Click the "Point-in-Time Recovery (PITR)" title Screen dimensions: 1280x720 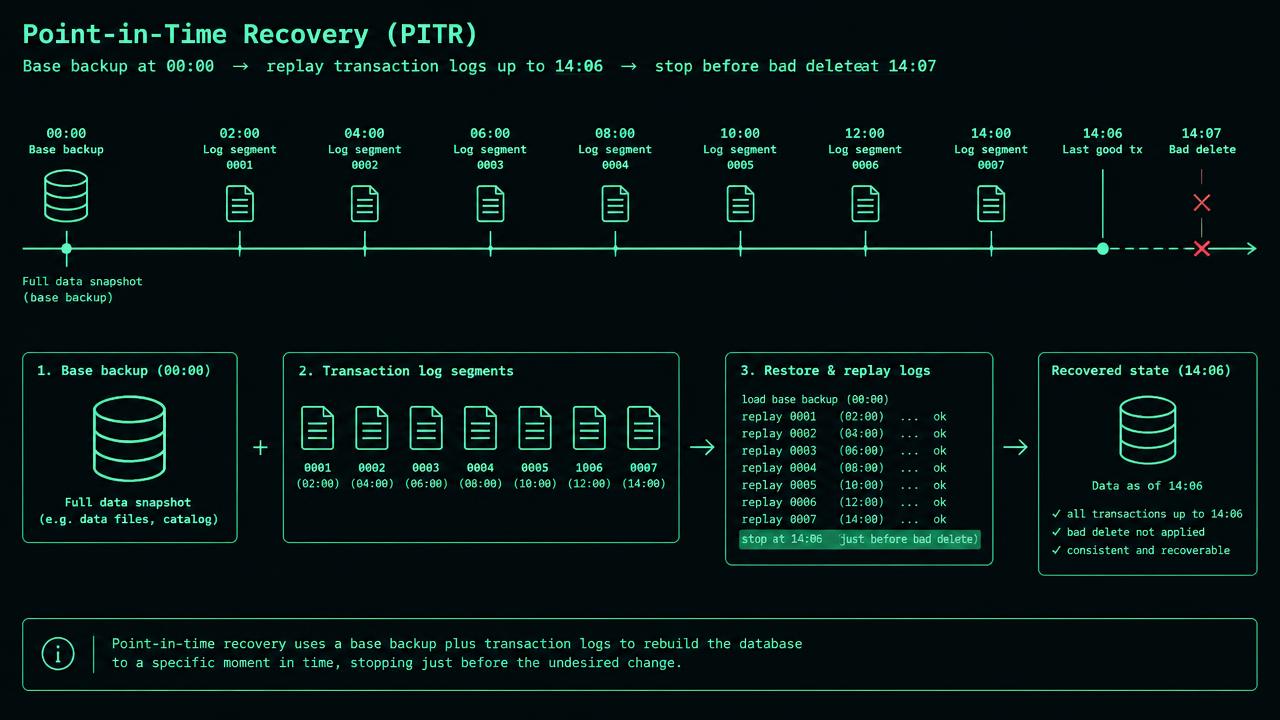pyautogui.click(x=250, y=34)
